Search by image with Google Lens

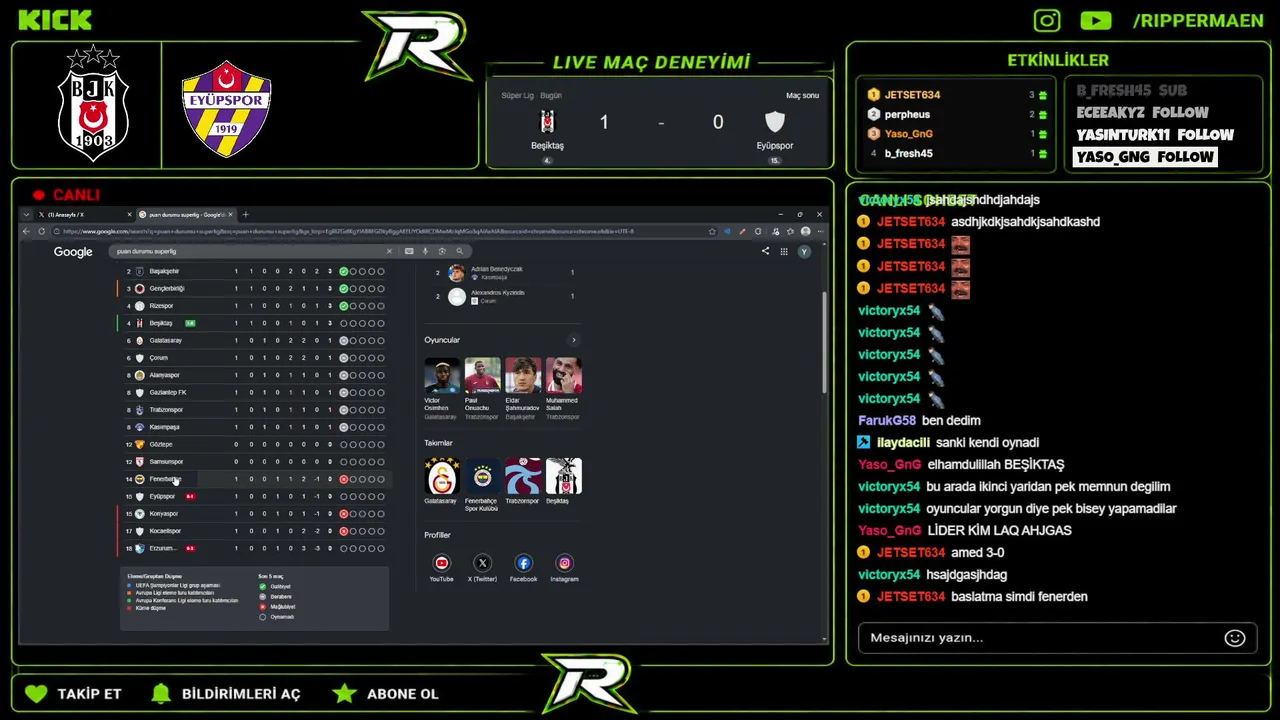click(x=441, y=251)
